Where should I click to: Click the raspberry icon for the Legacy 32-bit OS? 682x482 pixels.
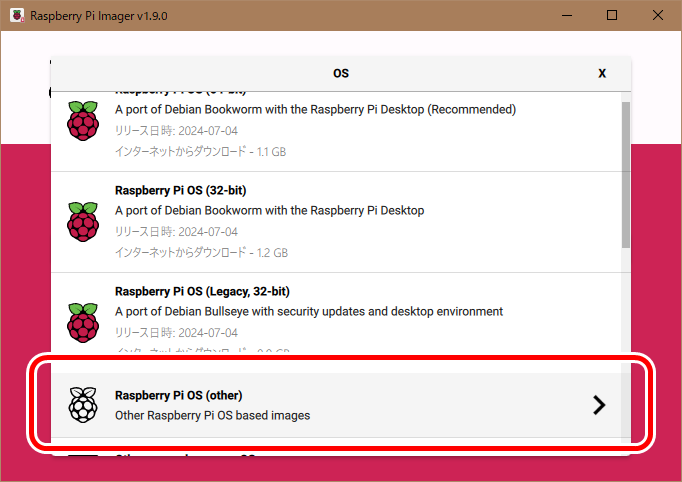[x=83, y=321]
